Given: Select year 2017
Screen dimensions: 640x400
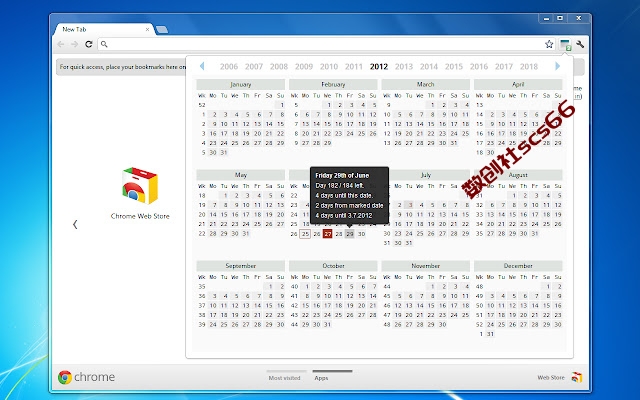Looking at the screenshot, I should 504,67.
